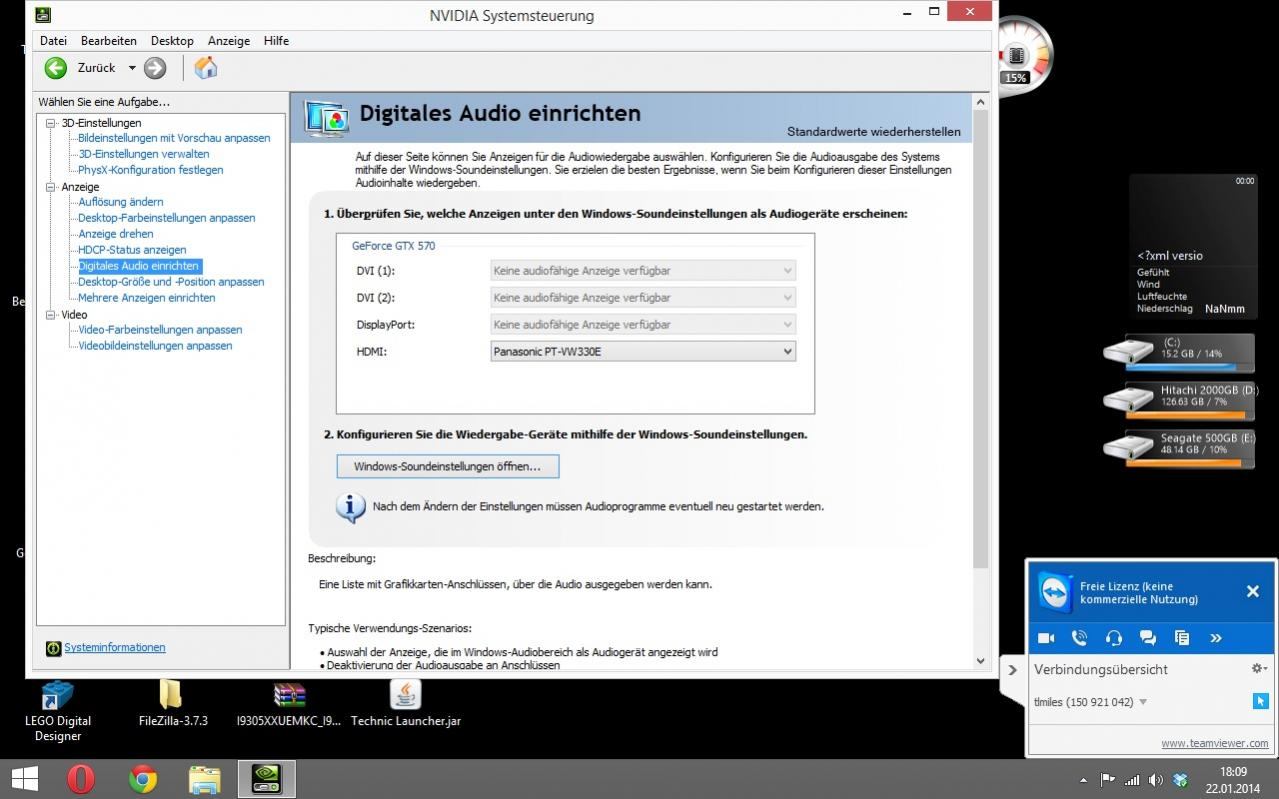Open tlmiles session dropdown arrow
The height and width of the screenshot is (799, 1279).
coord(1143,702)
